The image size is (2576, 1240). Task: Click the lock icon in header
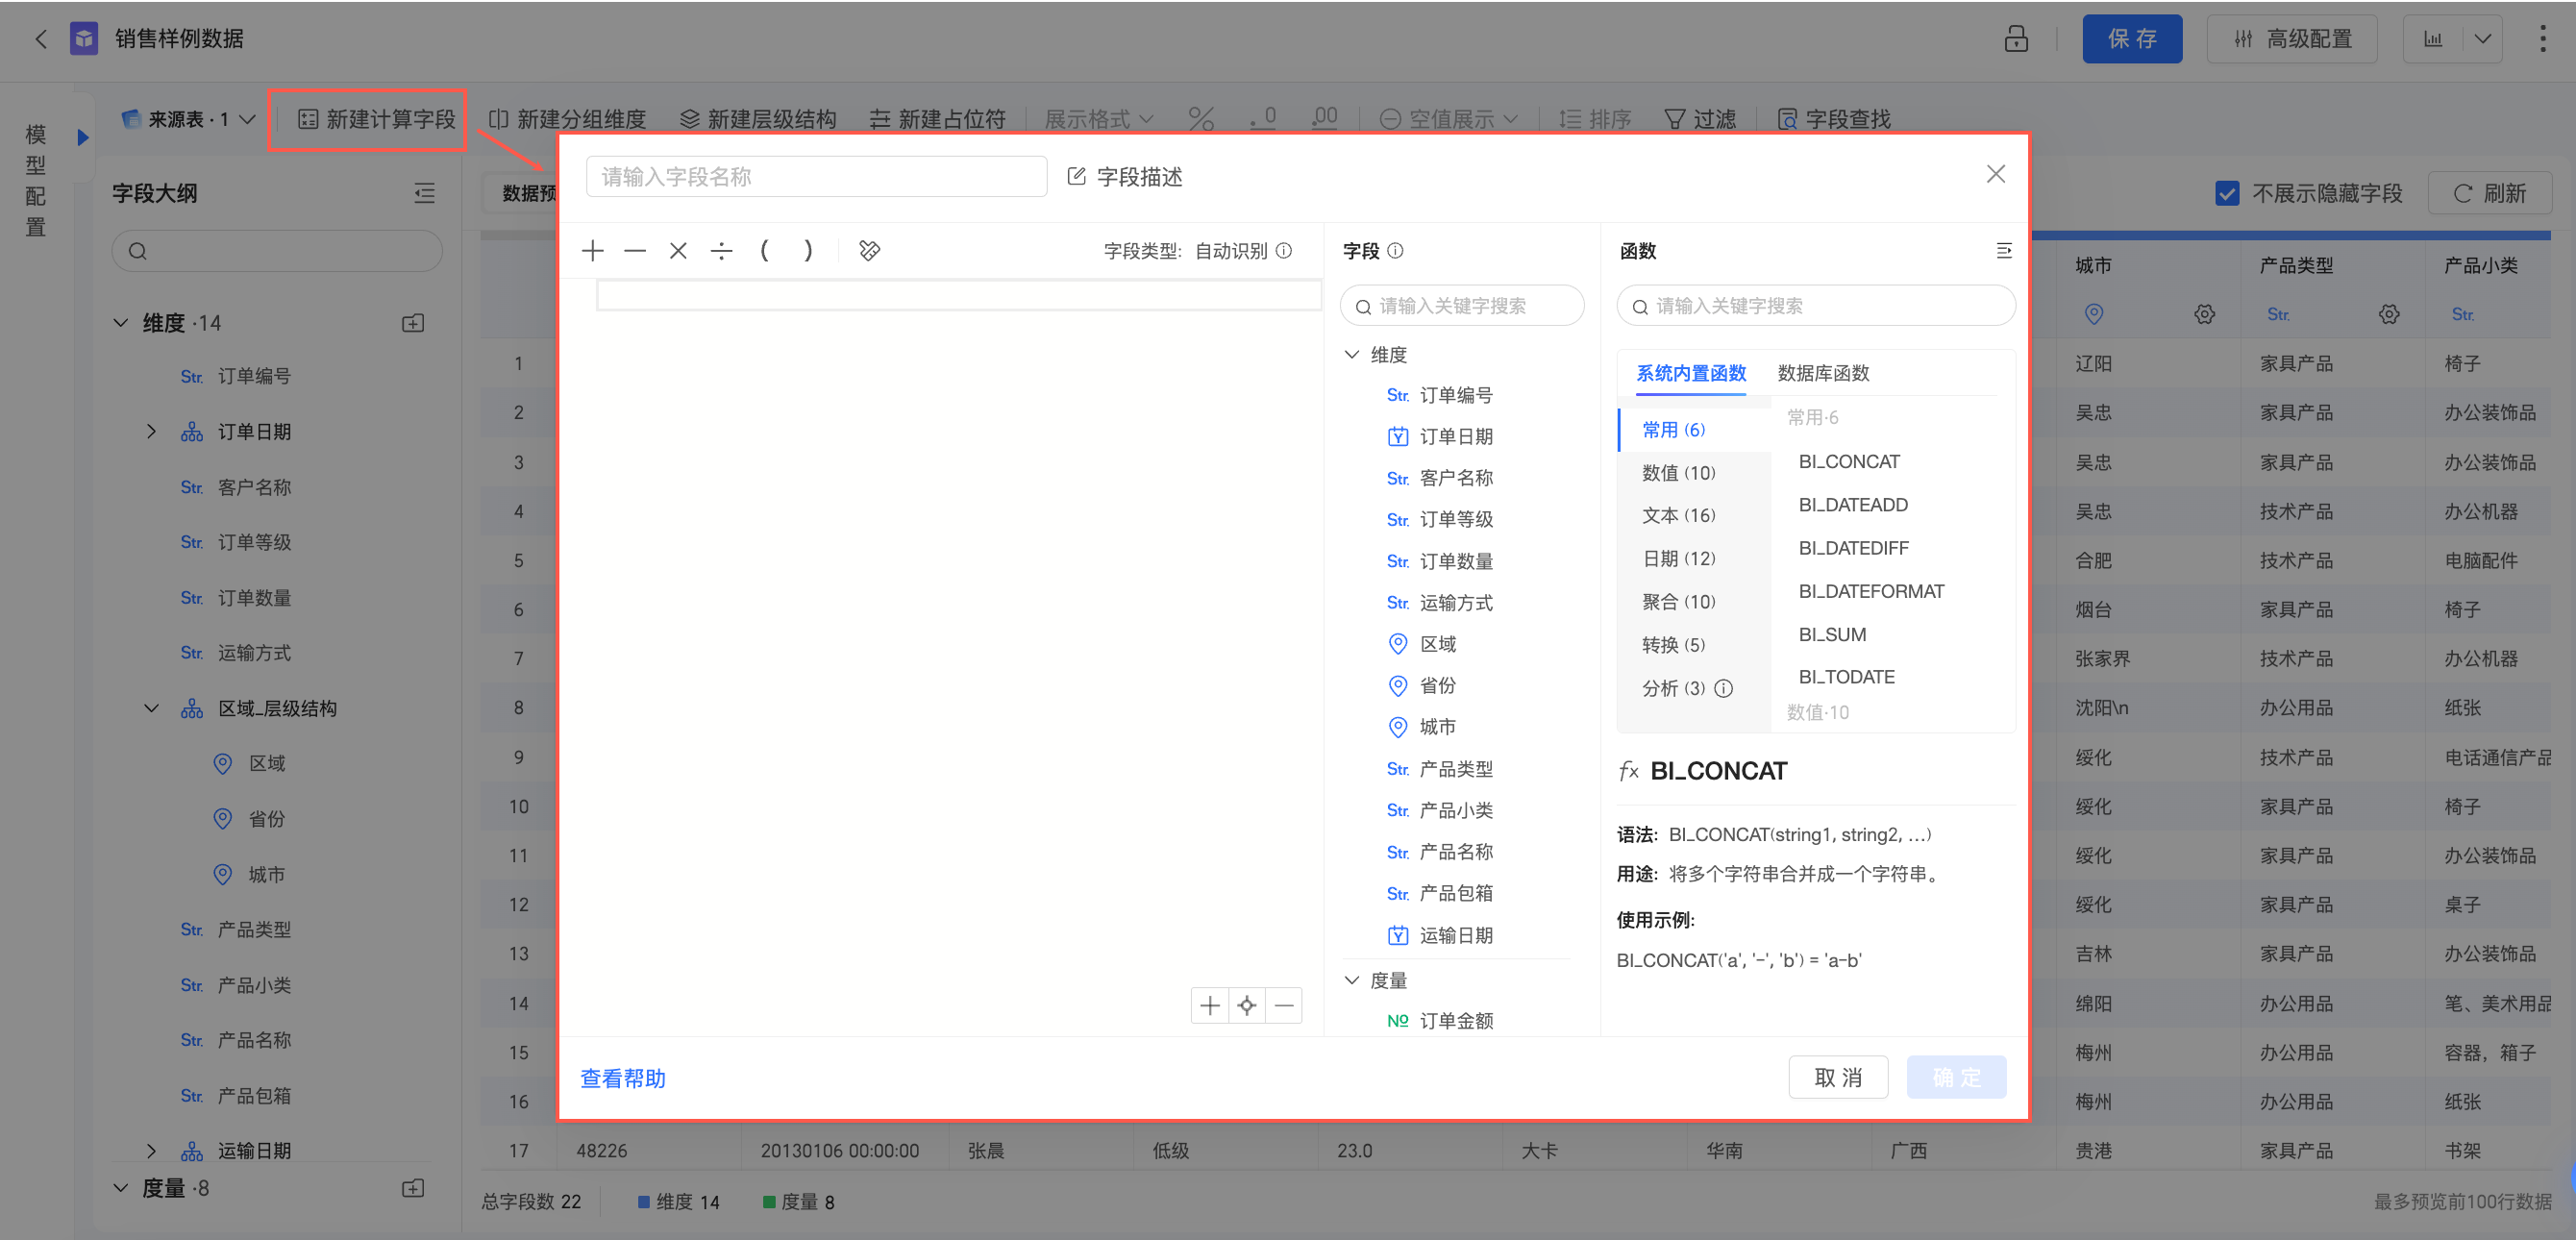click(2016, 39)
